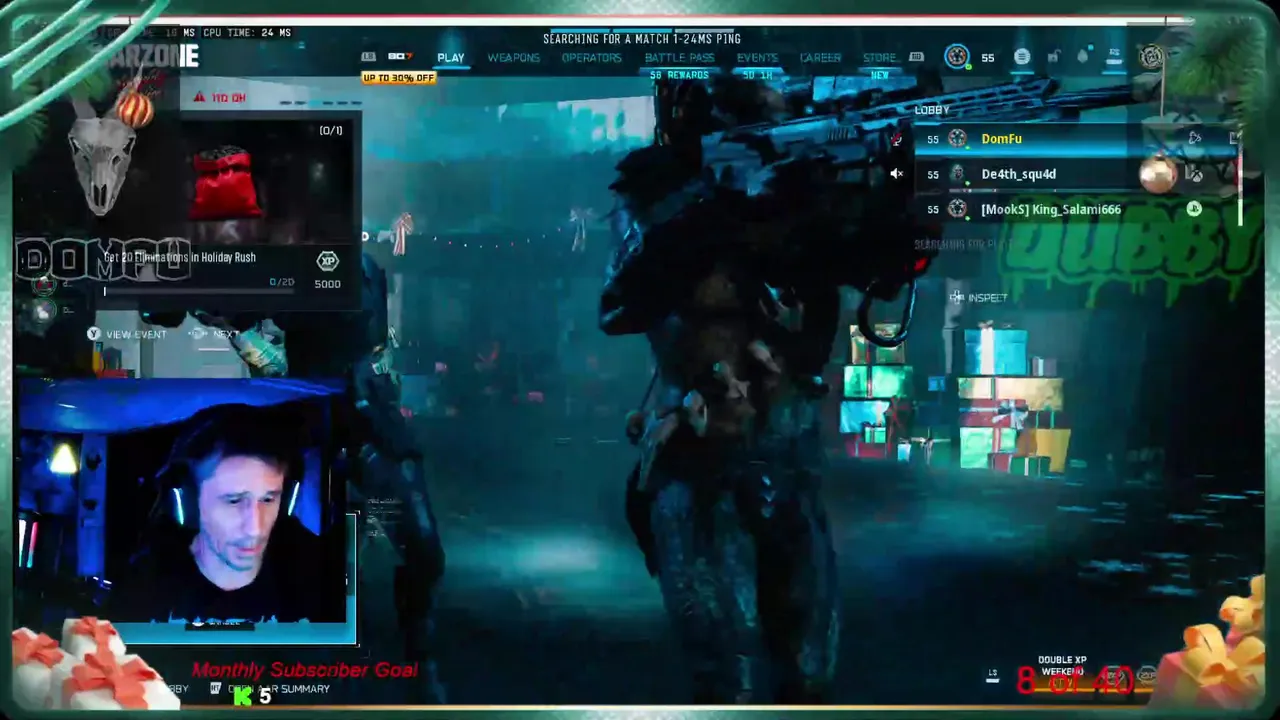Click the 0/20 eliminations progress bar
Viewport: 1280px width, 720px height.
coord(199,292)
